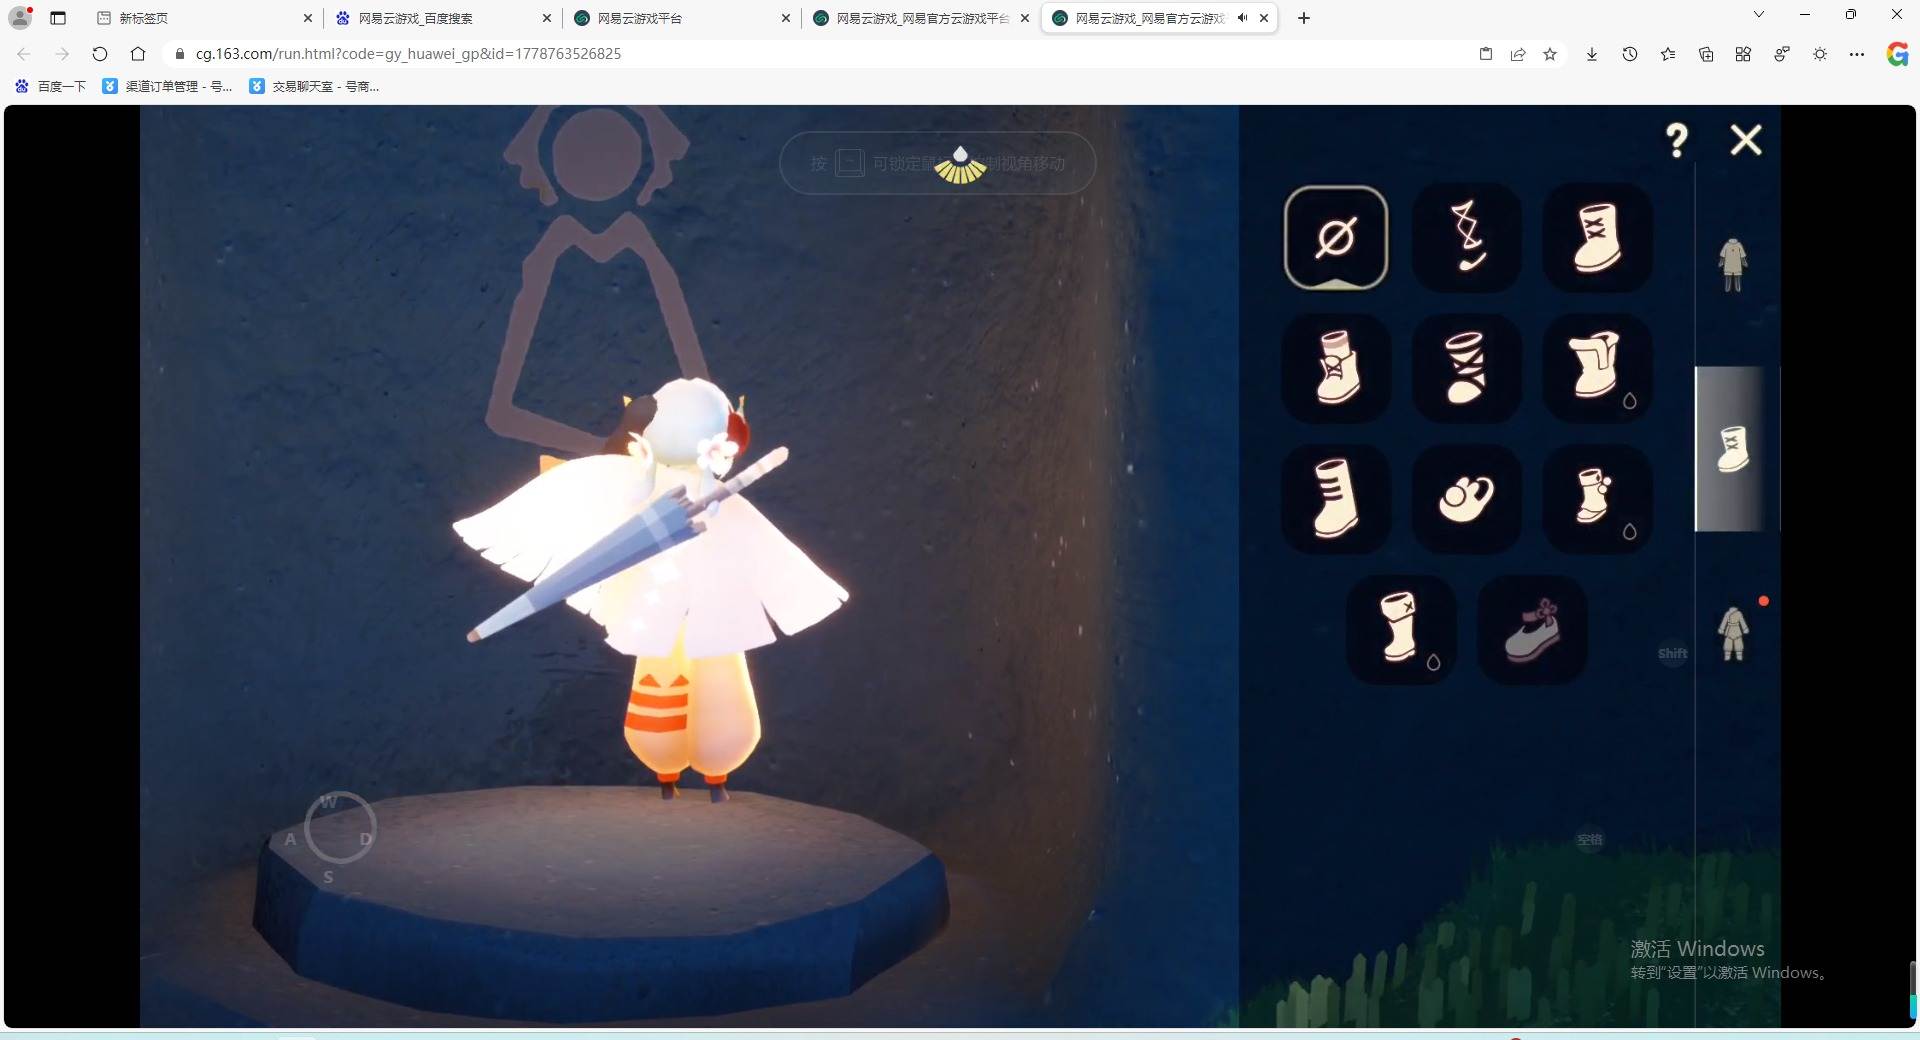
Task: Go back to the previous page
Action: [x=24, y=54]
